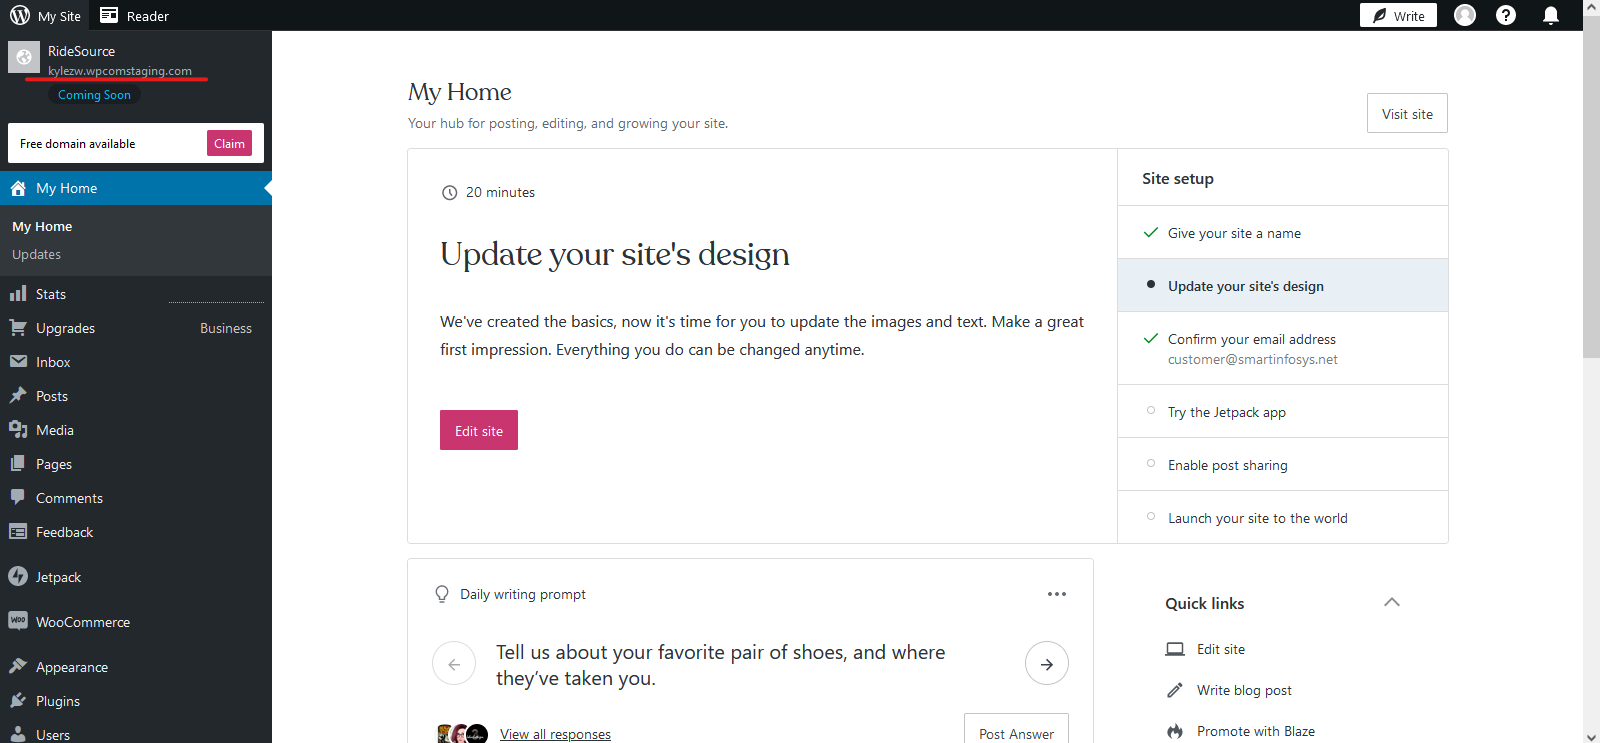Open Reader from the top bar
Image resolution: width=1600 pixels, height=743 pixels.
click(x=135, y=16)
